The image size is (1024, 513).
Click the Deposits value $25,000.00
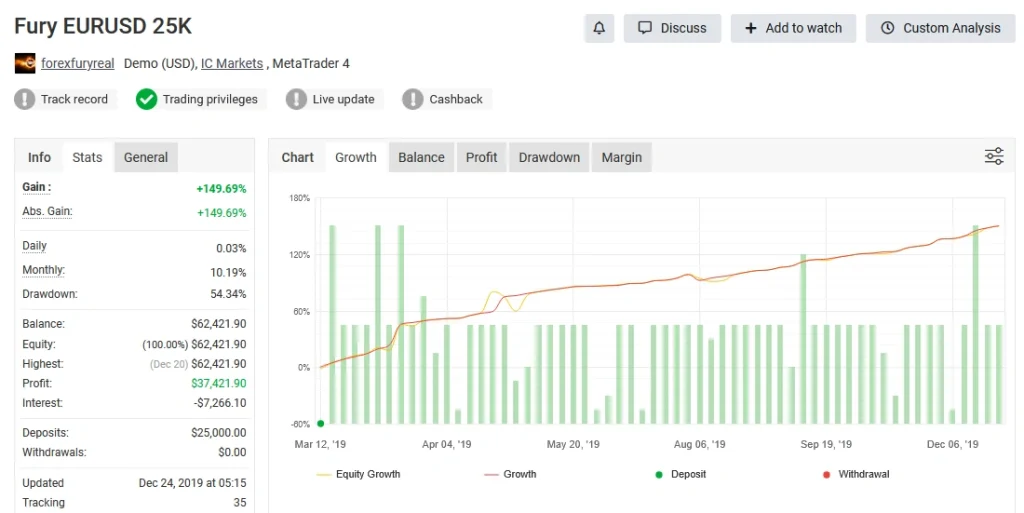click(x=219, y=433)
